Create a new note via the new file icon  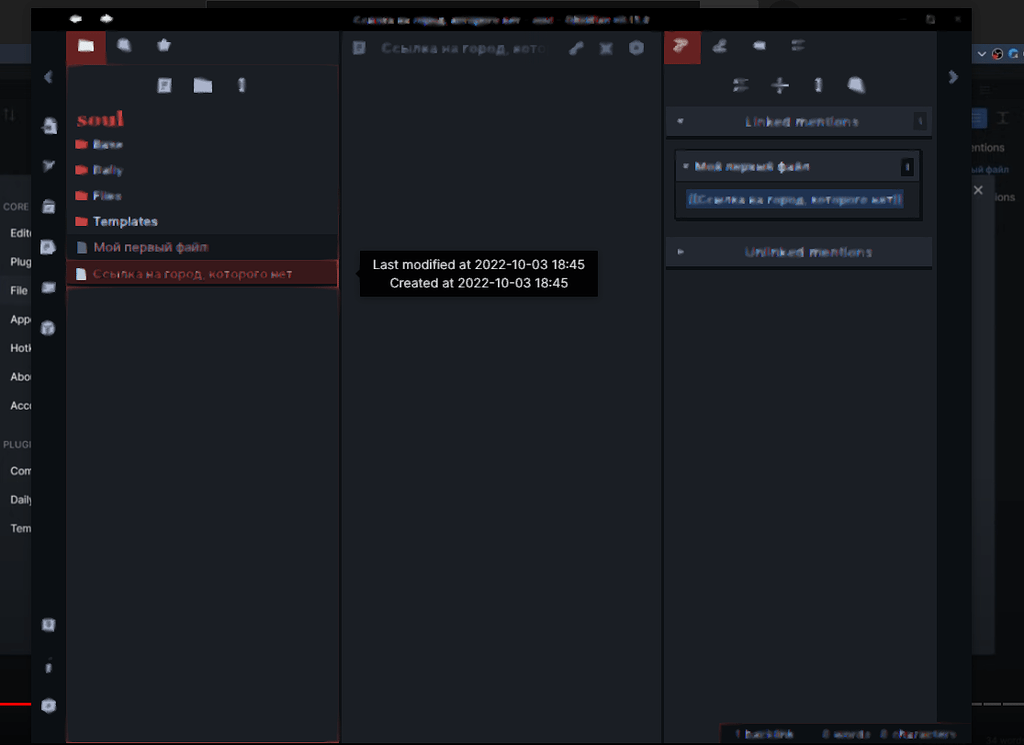[164, 85]
